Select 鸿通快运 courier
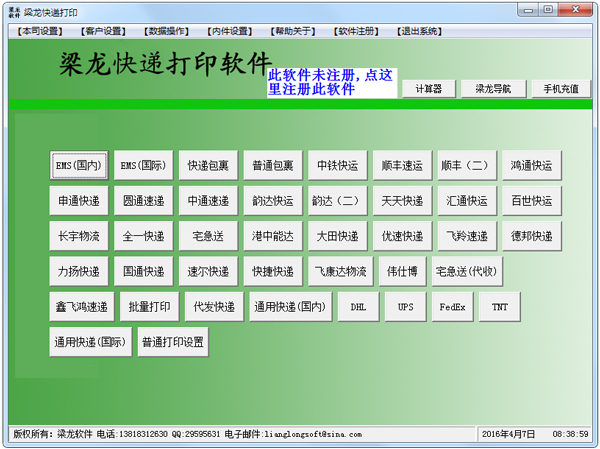The height and width of the screenshot is (449, 600). pos(532,165)
